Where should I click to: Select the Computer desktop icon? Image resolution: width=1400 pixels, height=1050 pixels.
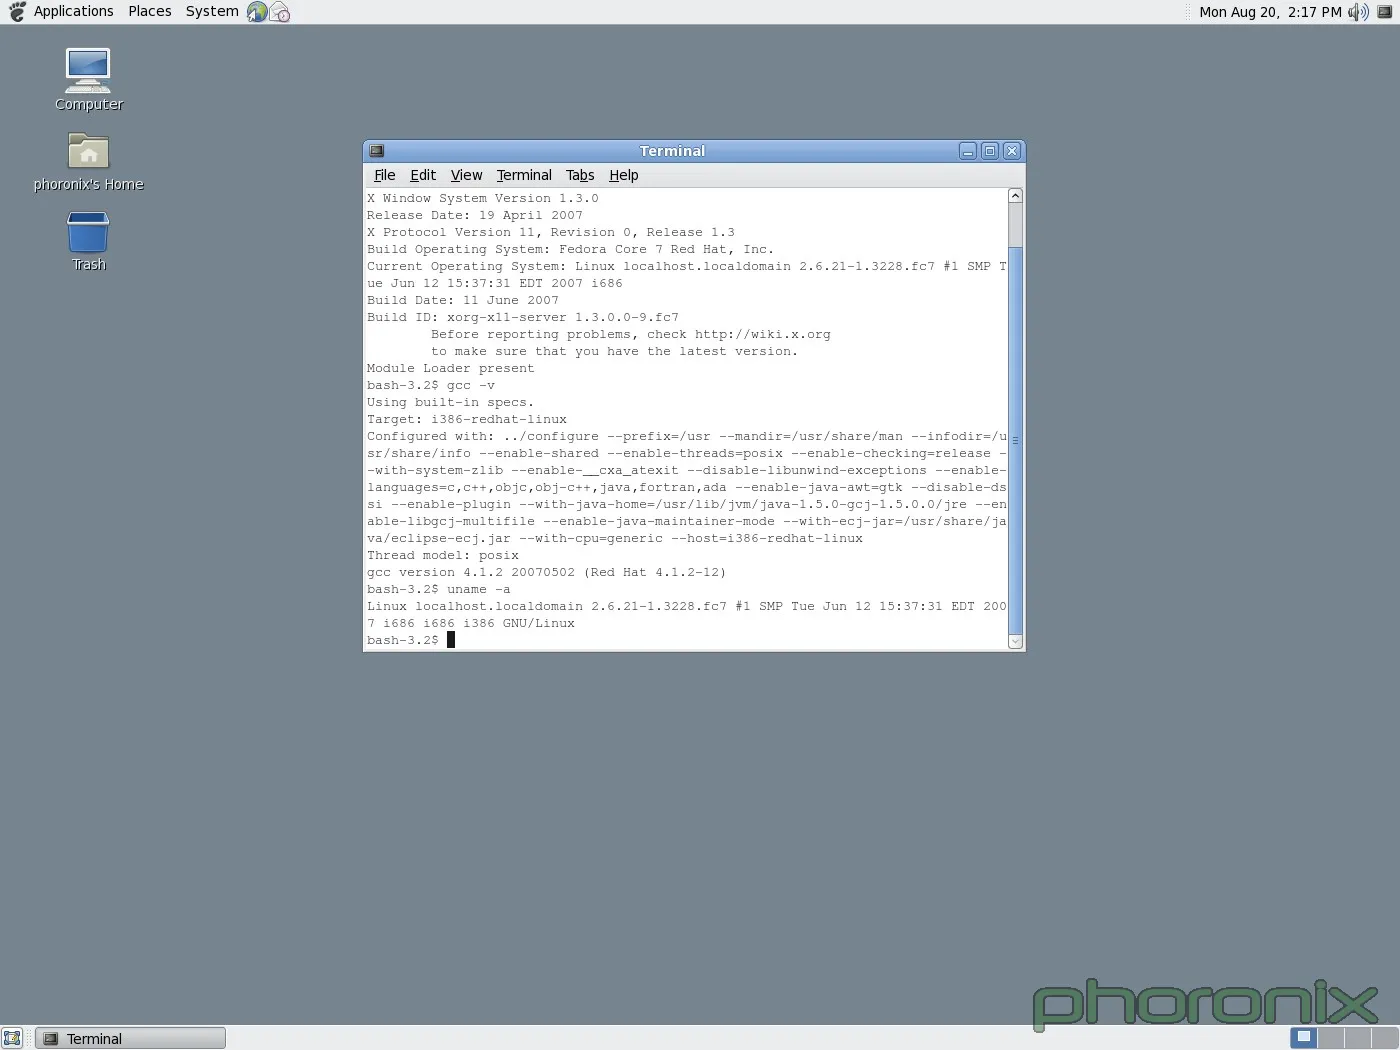click(88, 79)
